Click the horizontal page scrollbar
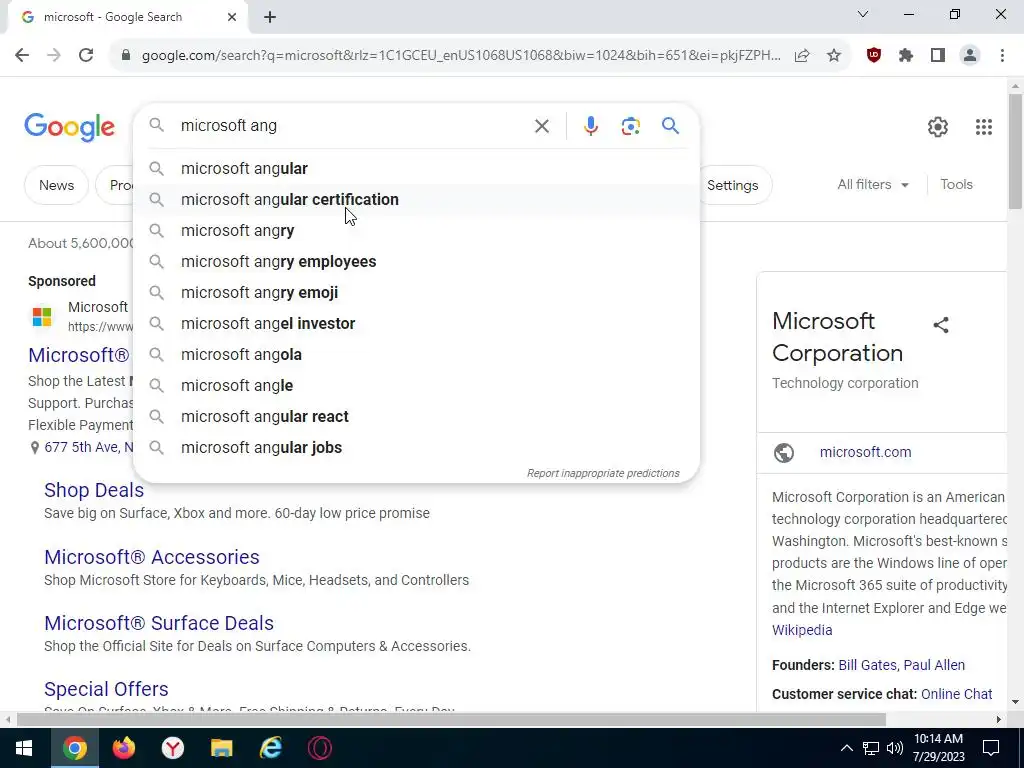Image resolution: width=1024 pixels, height=768 pixels. click(x=451, y=720)
